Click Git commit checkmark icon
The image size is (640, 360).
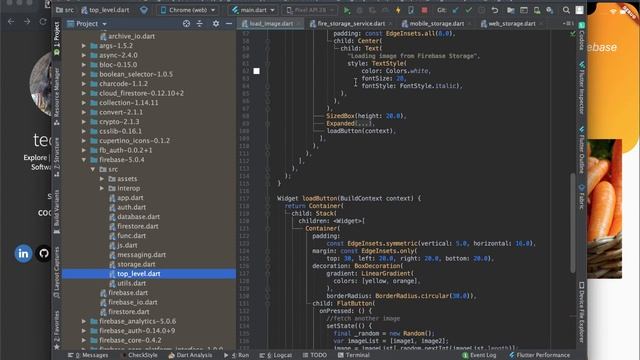pos(469,10)
